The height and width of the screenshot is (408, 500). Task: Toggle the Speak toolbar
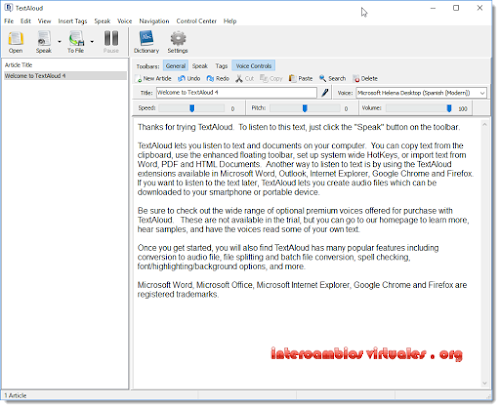coord(200,66)
